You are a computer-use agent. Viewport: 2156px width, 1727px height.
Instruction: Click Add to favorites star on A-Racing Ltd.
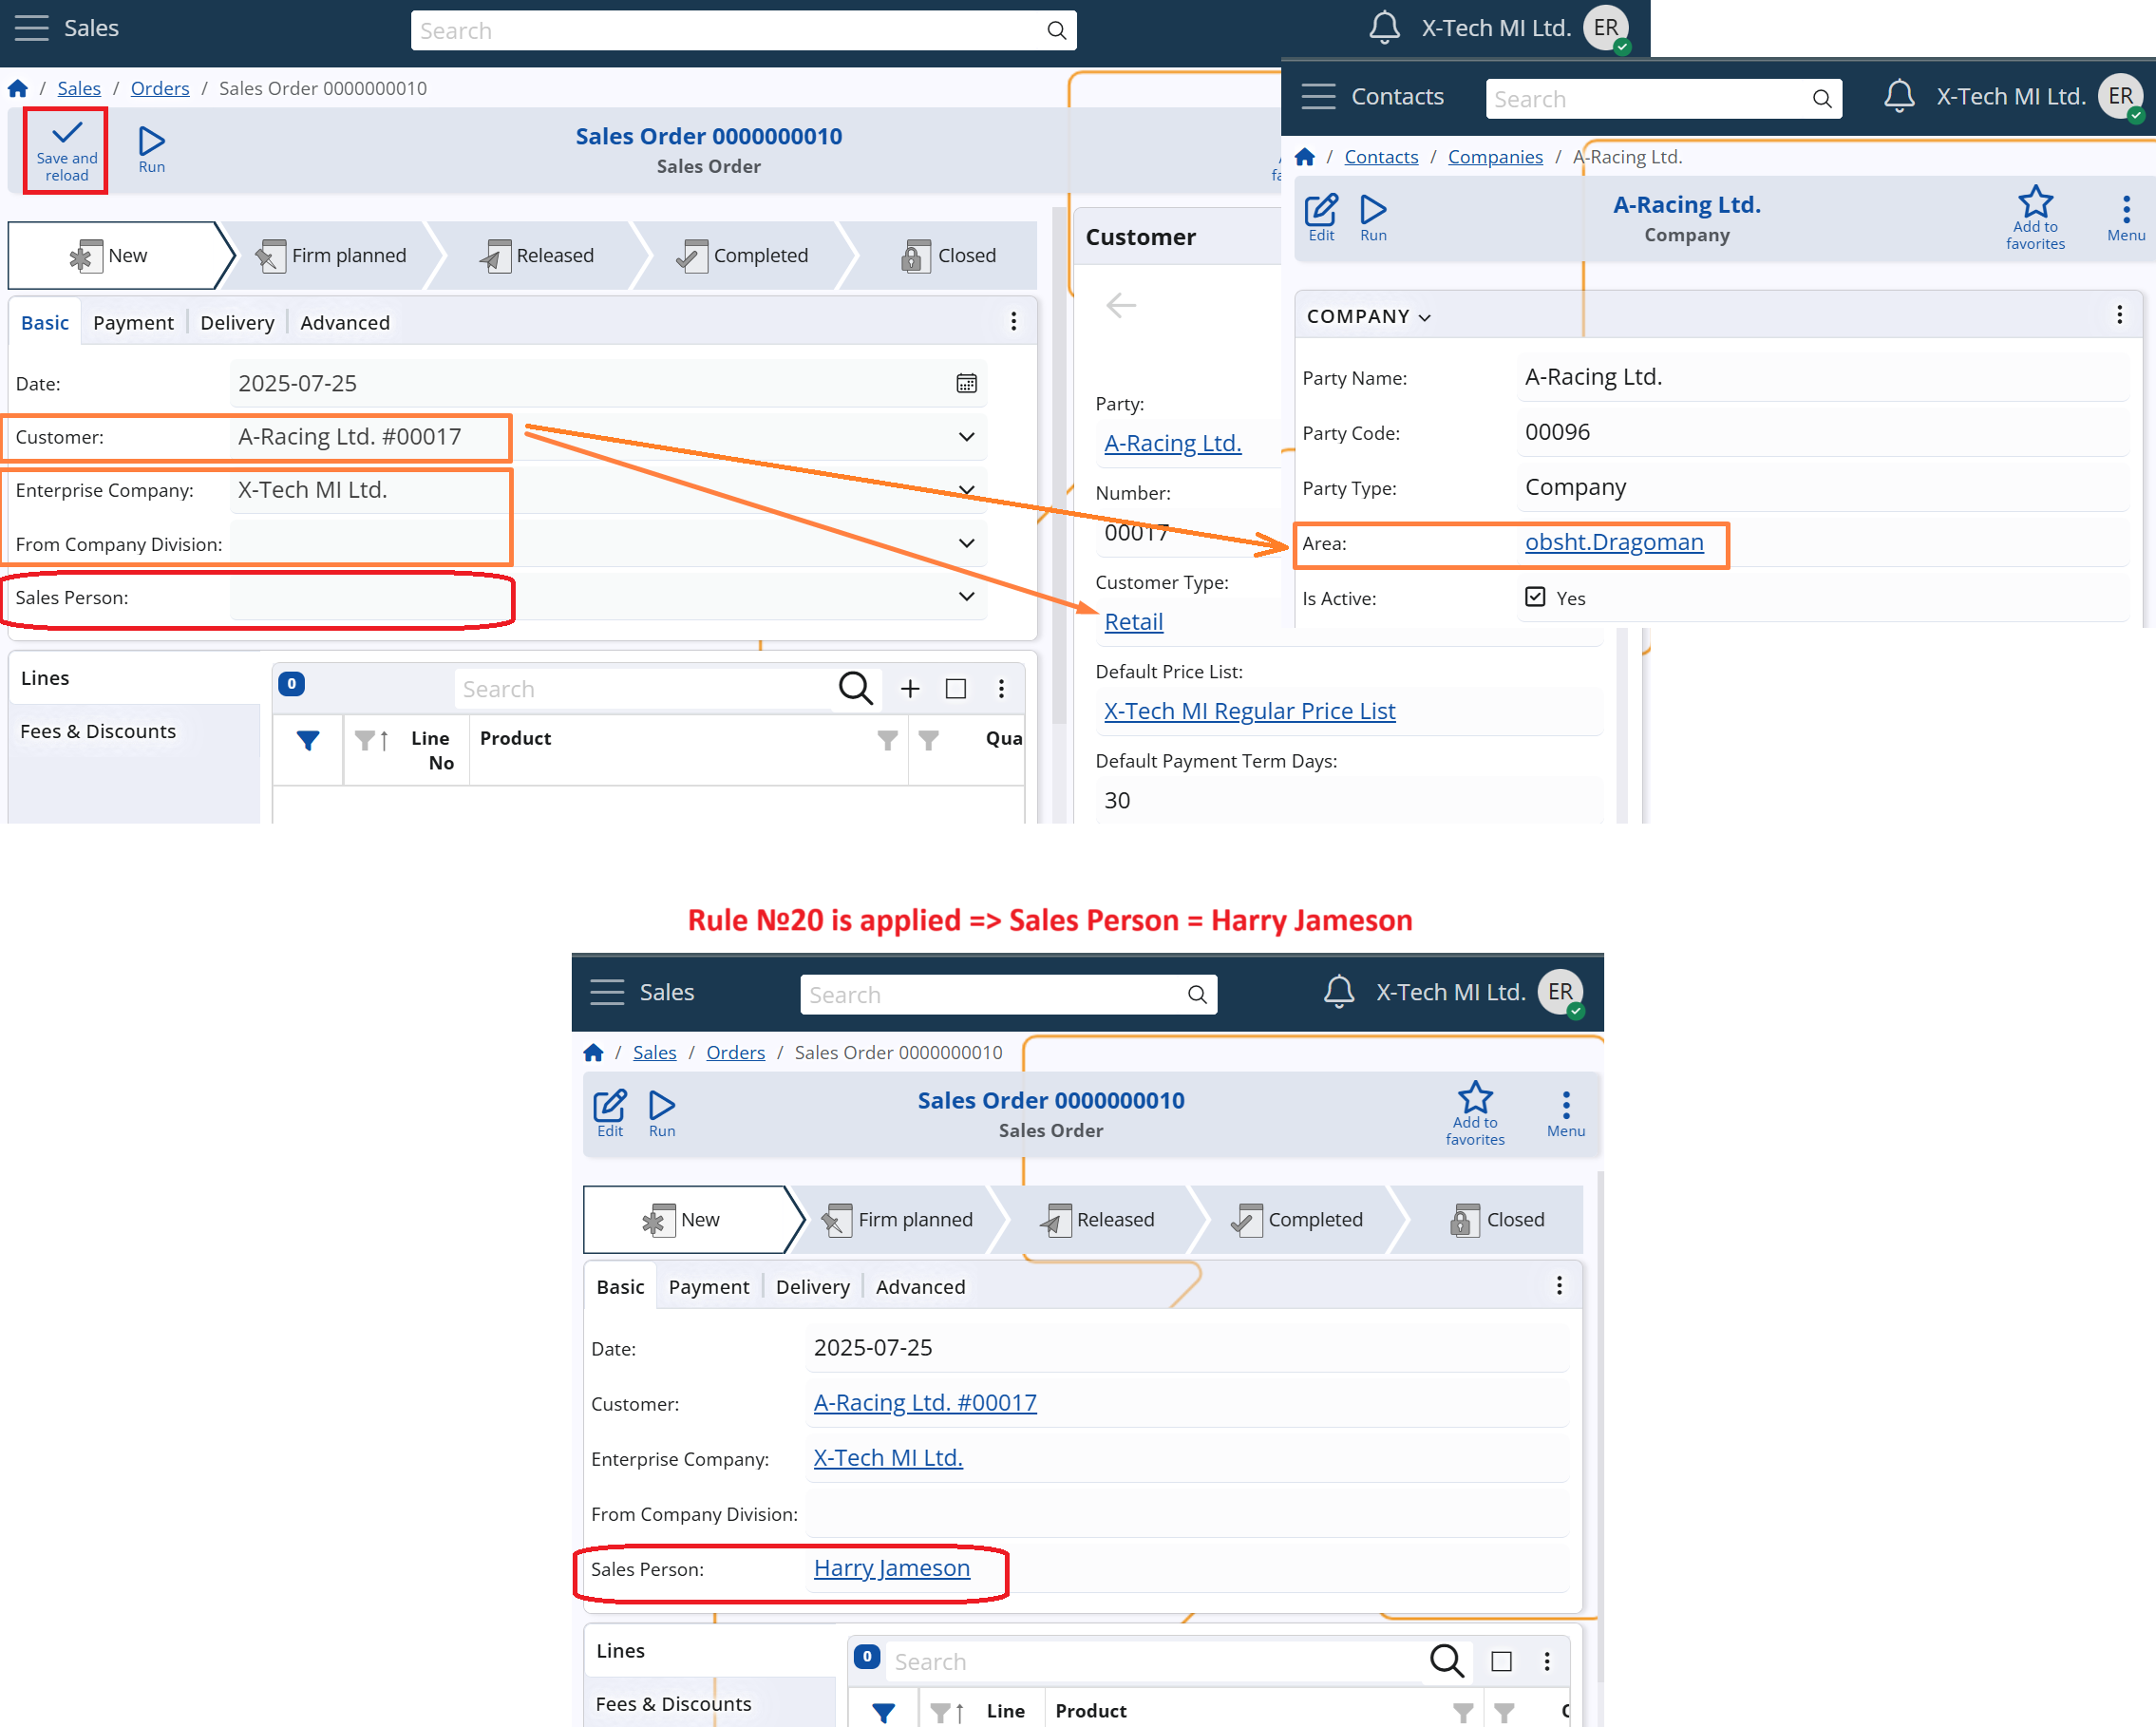tap(2034, 203)
